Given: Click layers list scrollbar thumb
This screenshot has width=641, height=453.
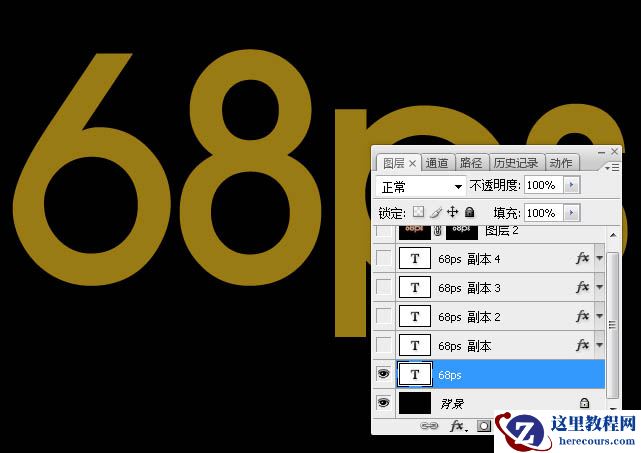Looking at the screenshot, I should point(612,325).
